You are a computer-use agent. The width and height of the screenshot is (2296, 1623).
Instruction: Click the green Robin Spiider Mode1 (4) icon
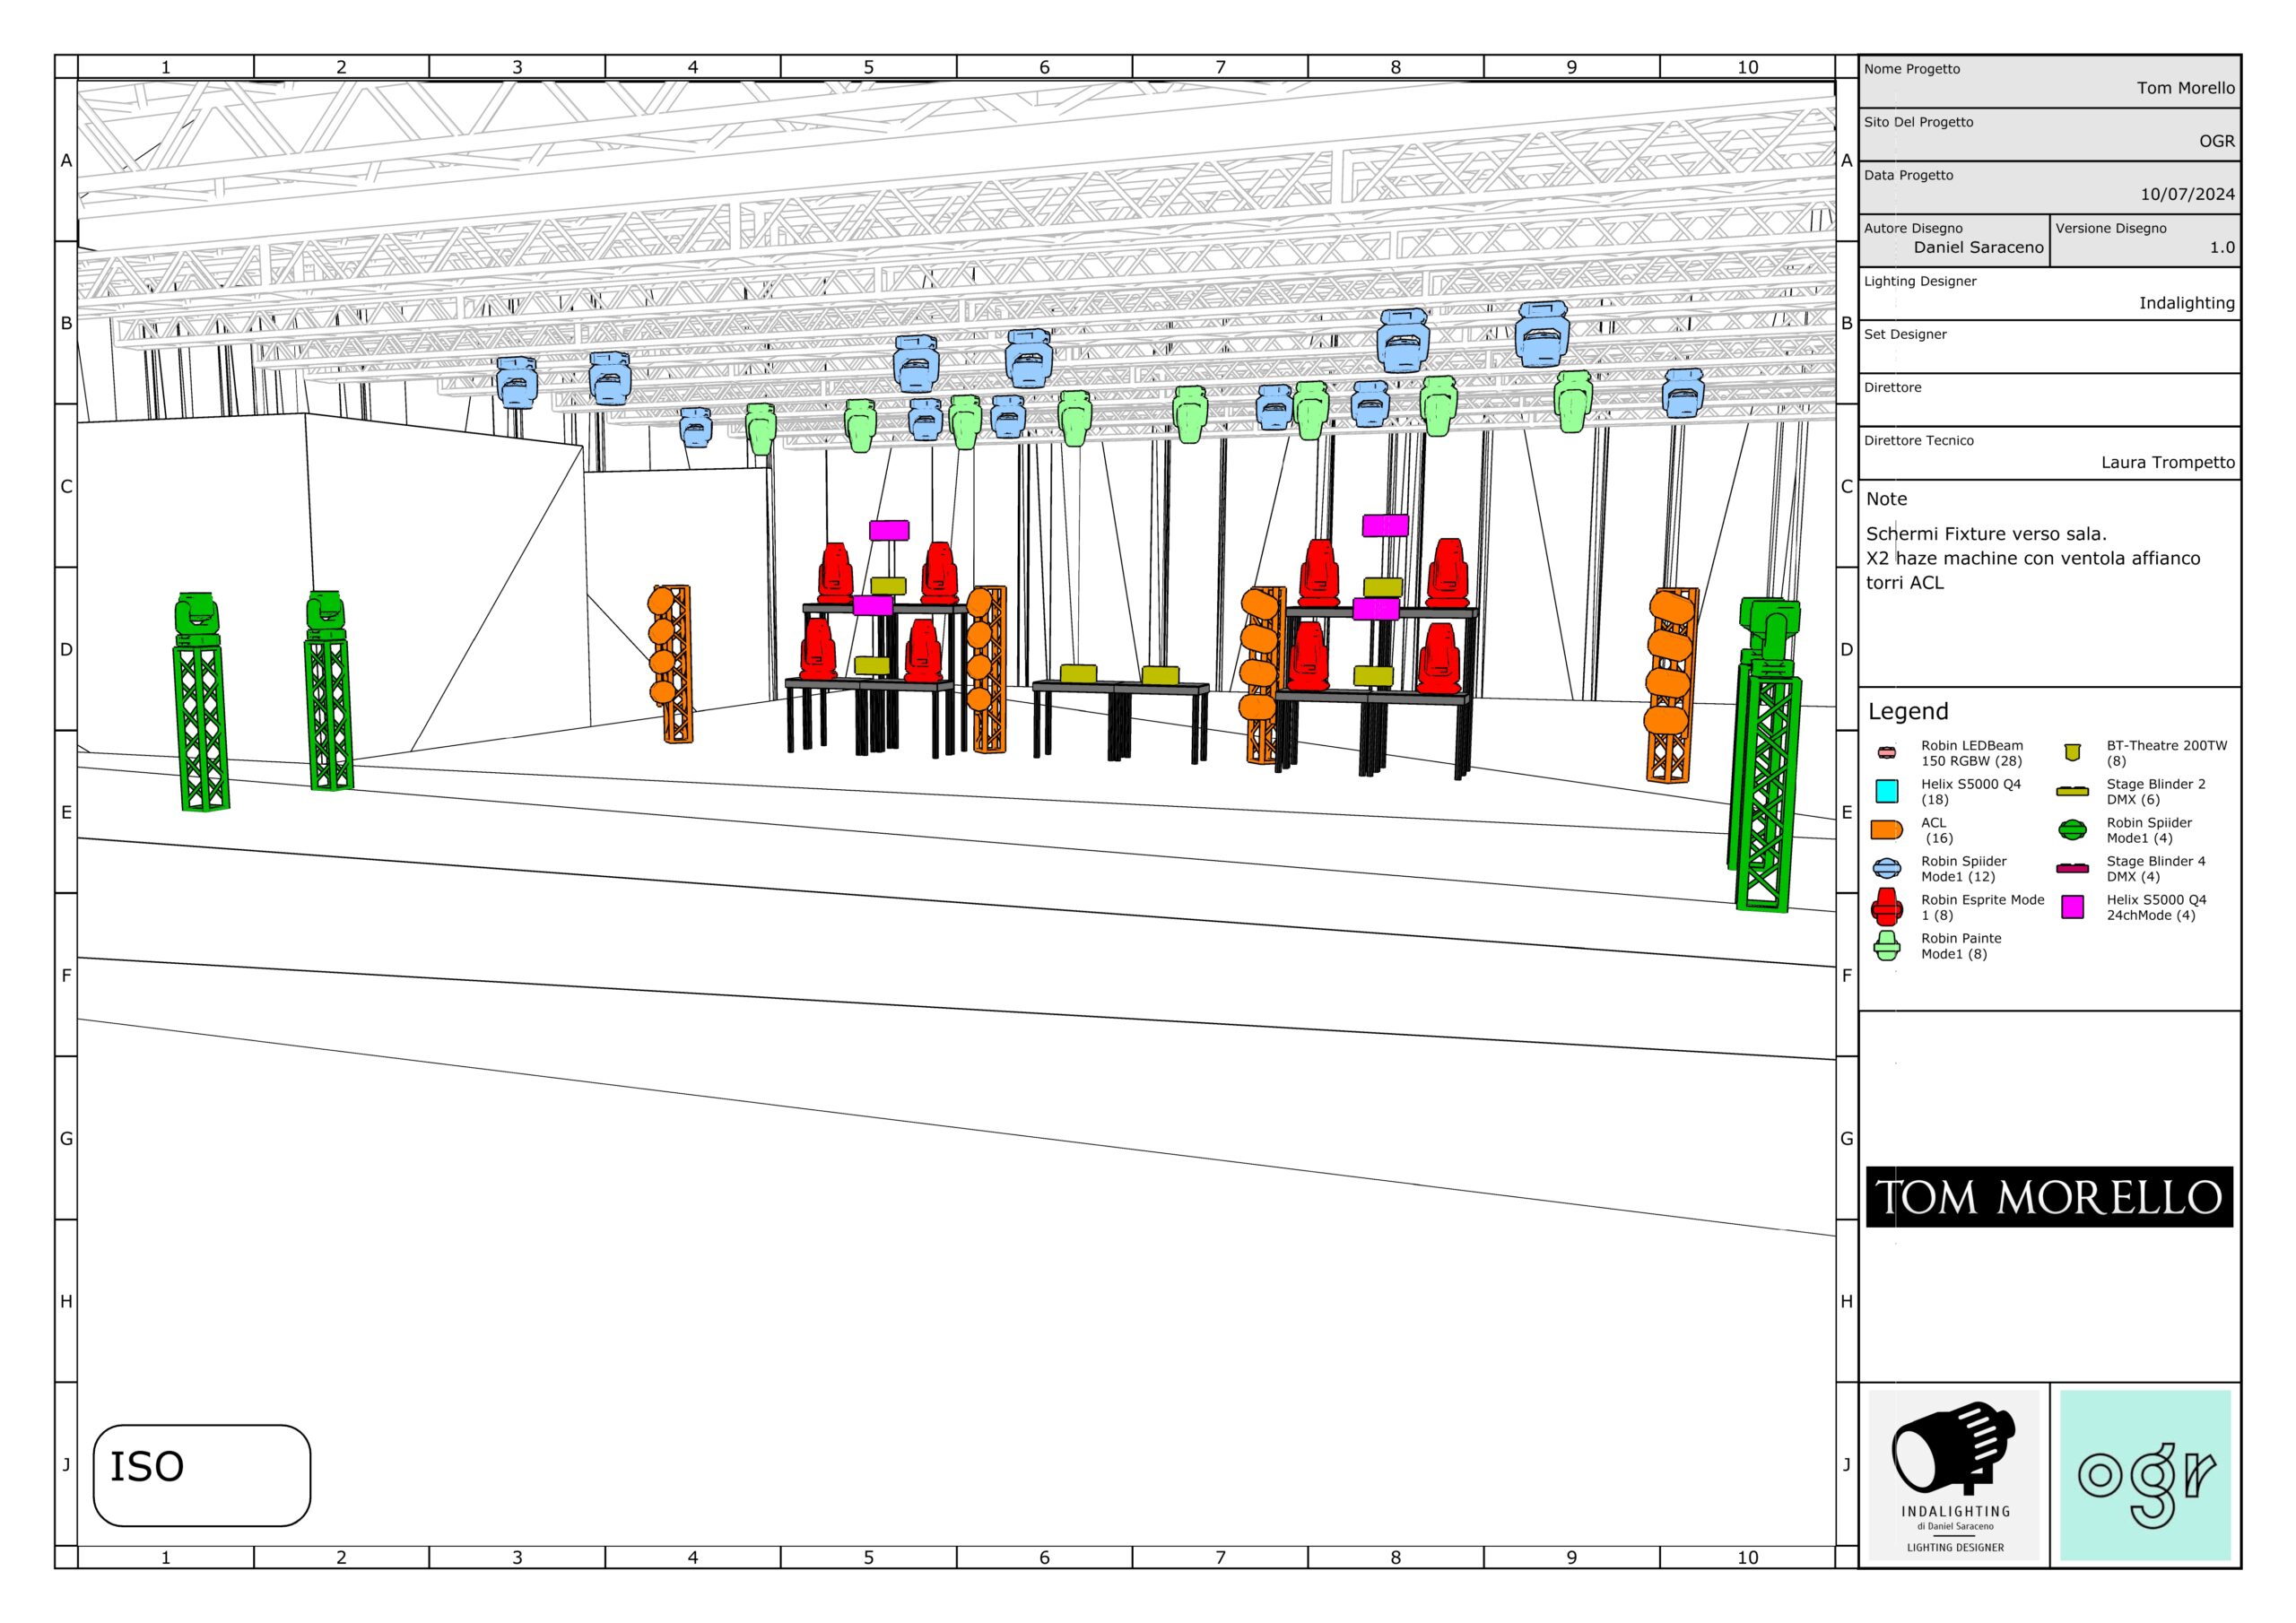pyautogui.click(x=2072, y=830)
